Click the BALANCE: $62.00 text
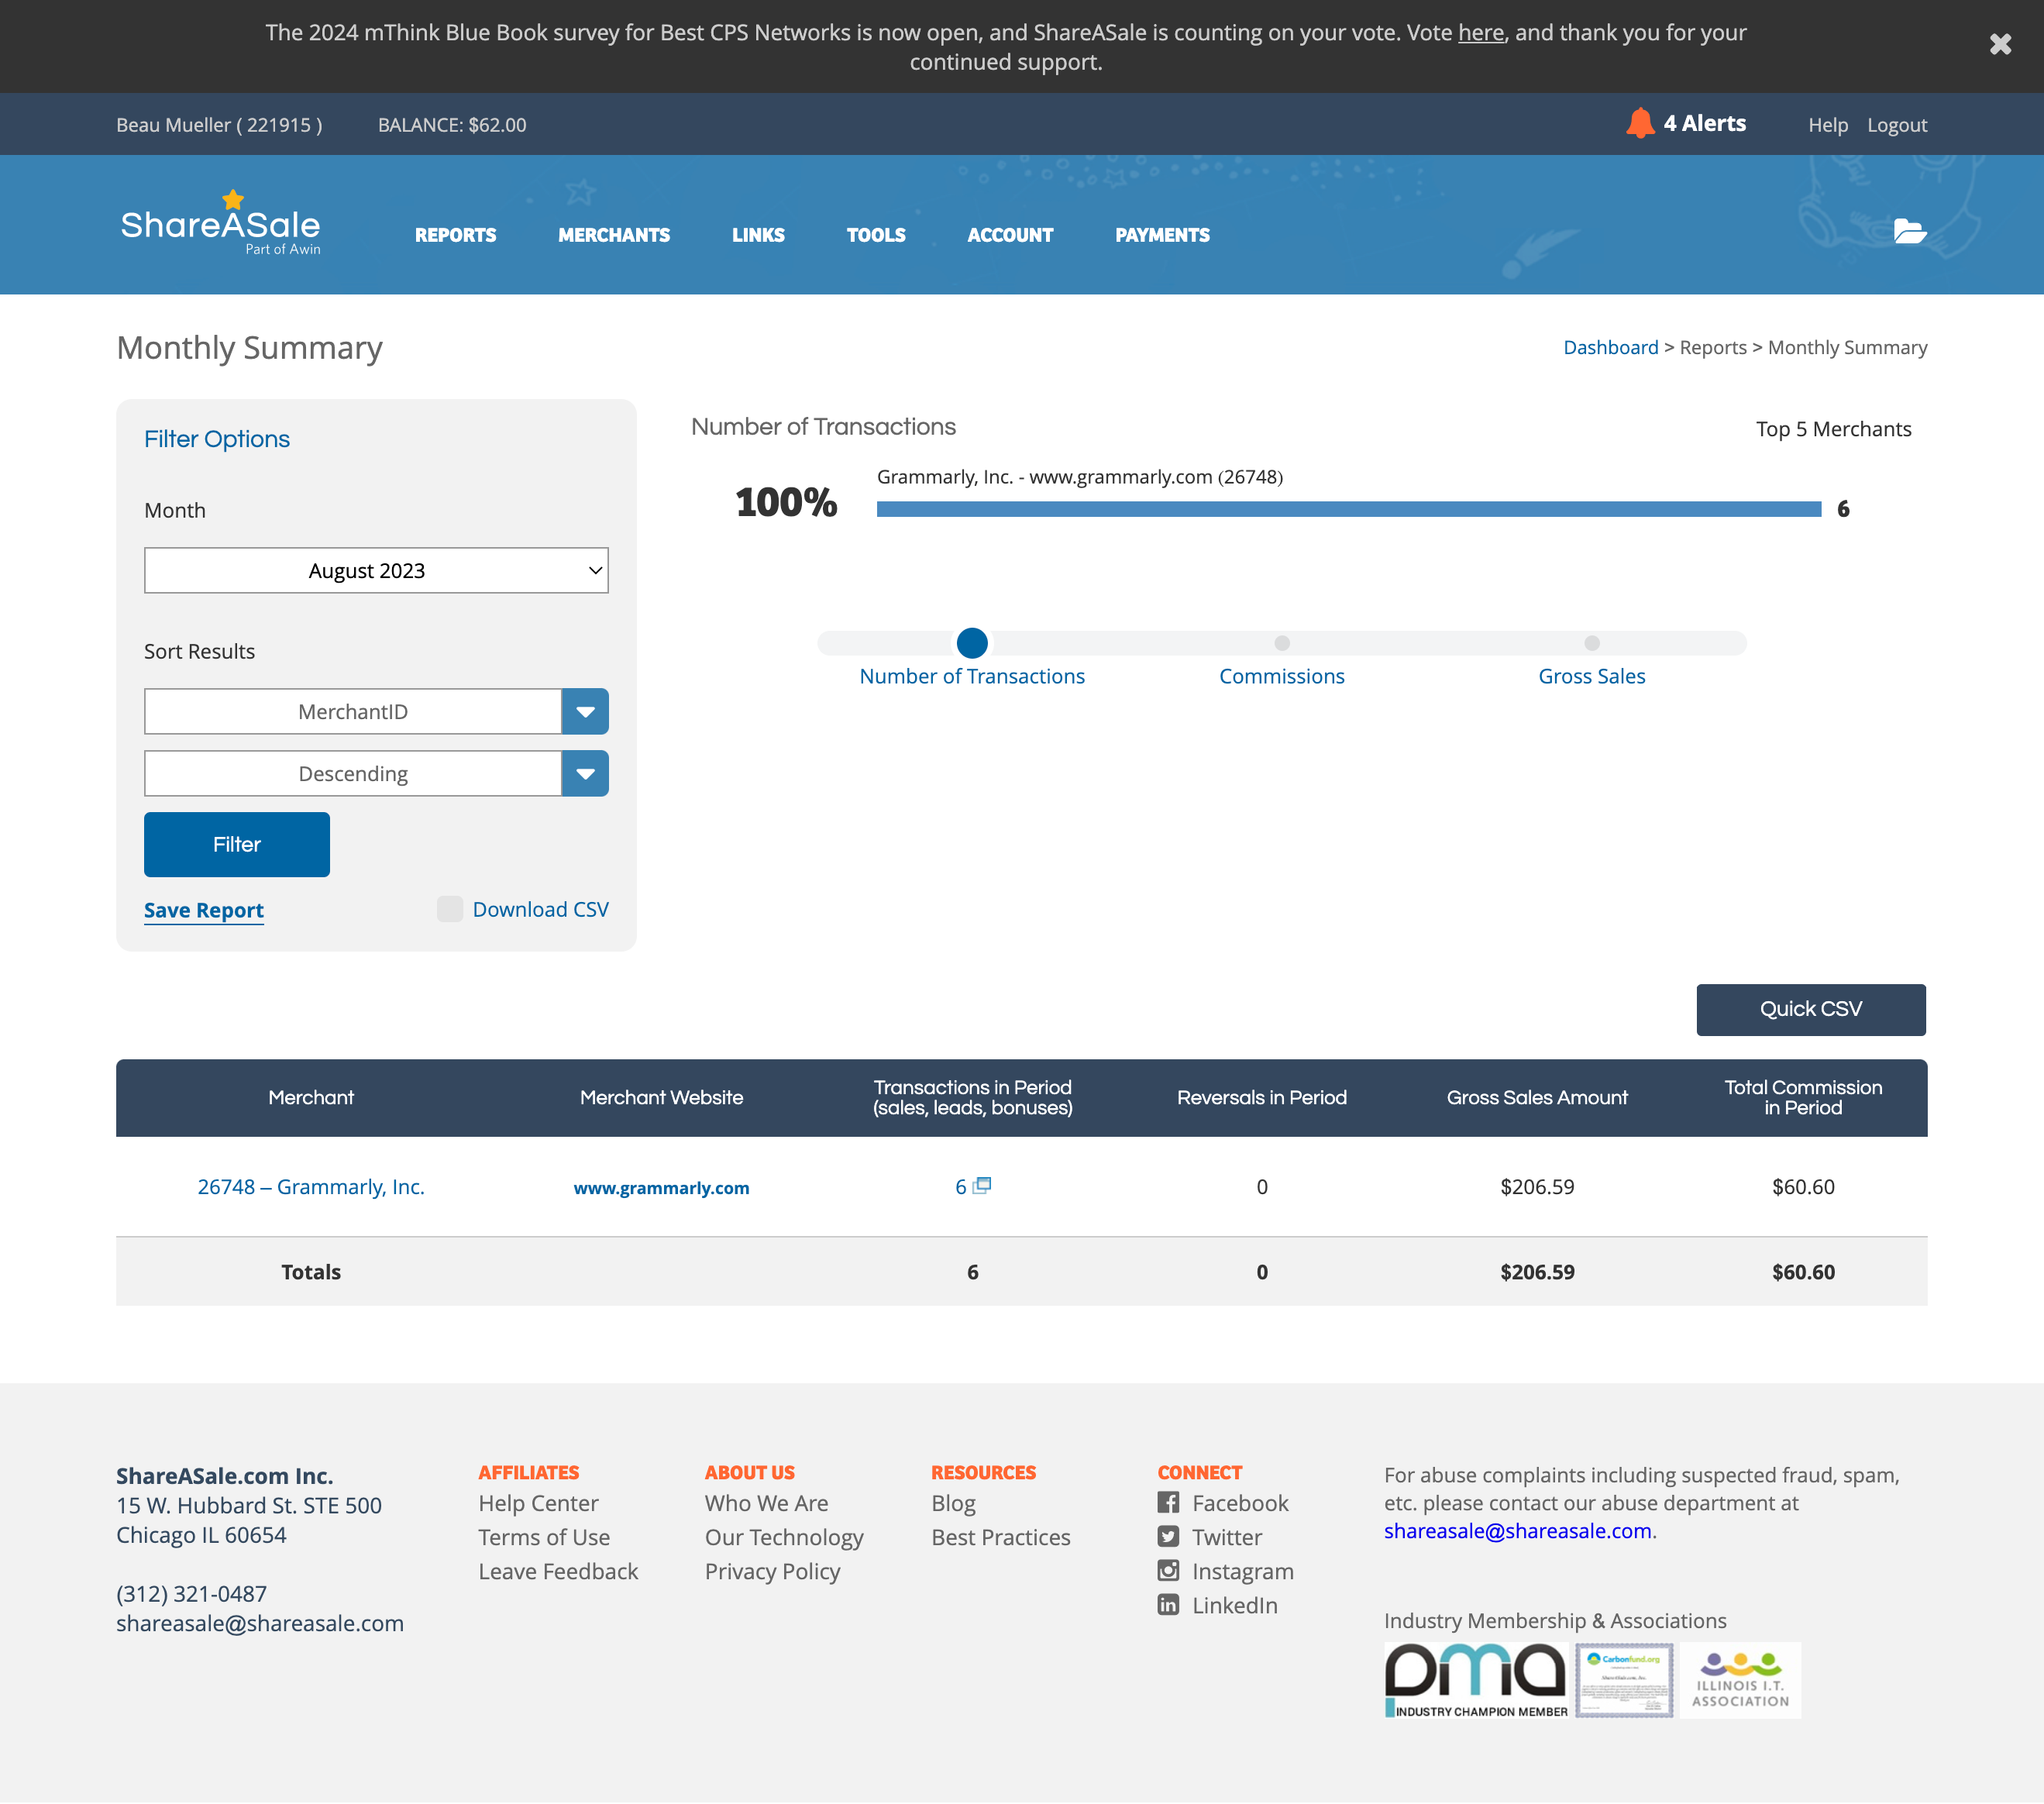This screenshot has width=2044, height=1804. tap(452, 125)
